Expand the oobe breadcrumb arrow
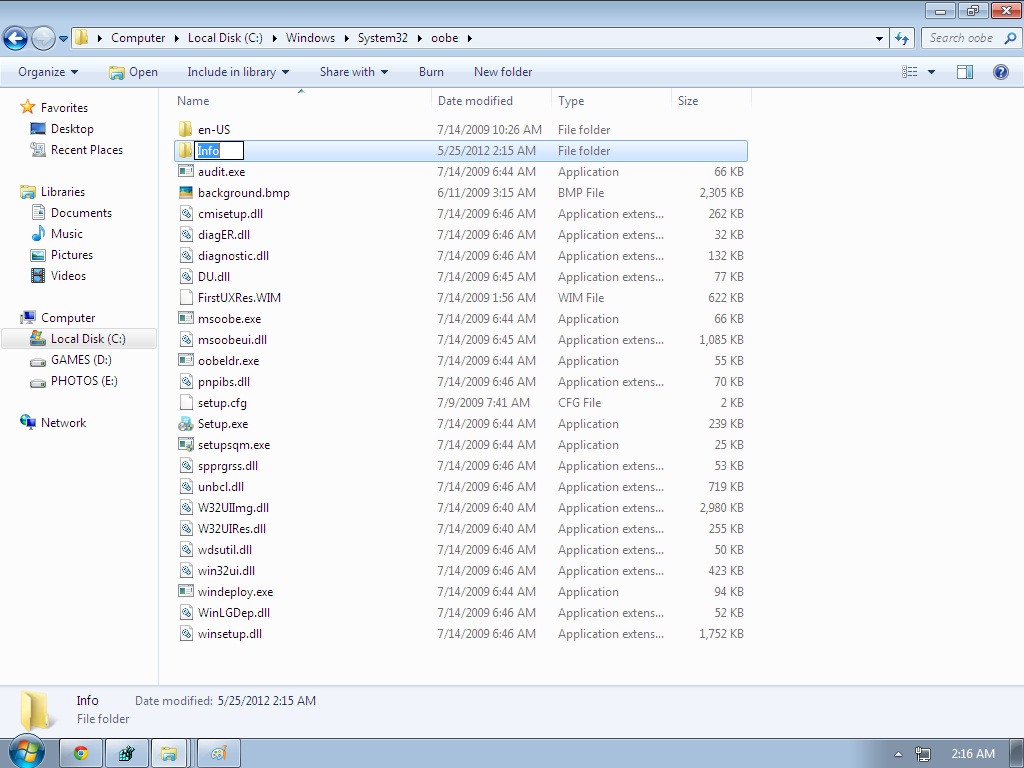 (470, 39)
